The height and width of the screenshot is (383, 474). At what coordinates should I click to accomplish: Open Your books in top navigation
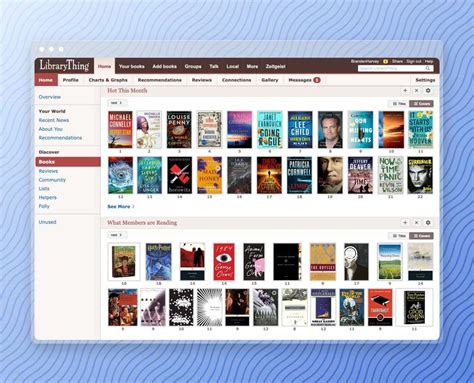coord(132,66)
